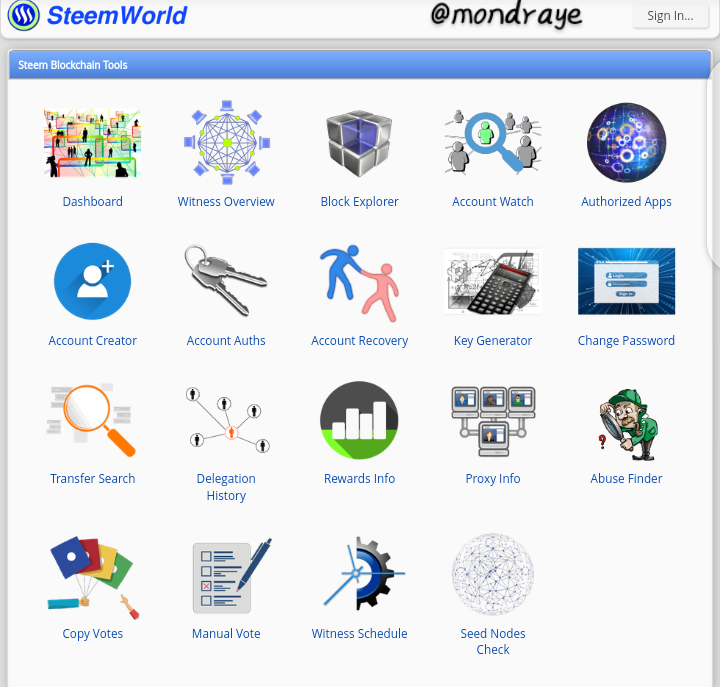
Task: Follow the Authorized Apps text link
Action: pos(626,202)
